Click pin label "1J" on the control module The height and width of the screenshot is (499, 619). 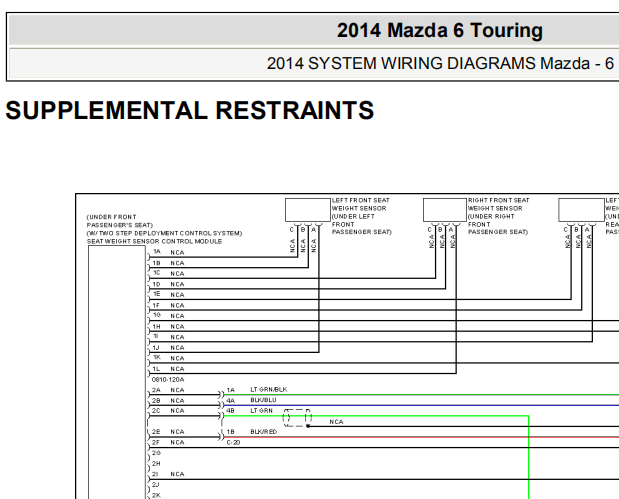click(156, 347)
